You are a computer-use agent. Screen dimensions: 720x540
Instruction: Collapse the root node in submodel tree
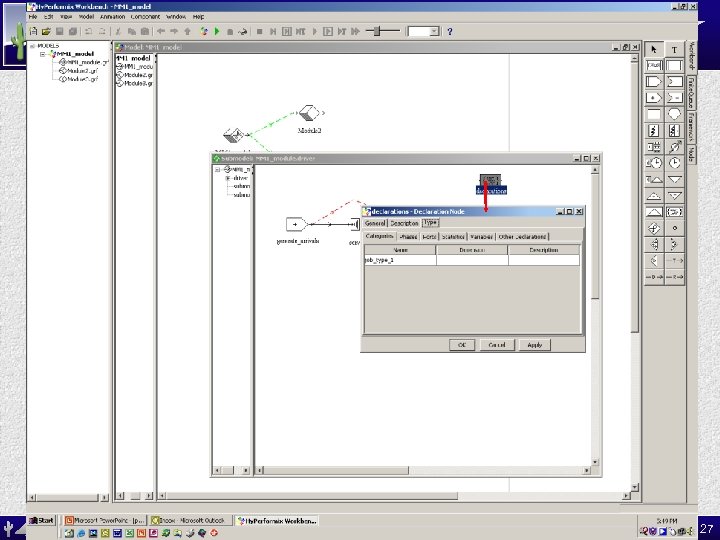218,169
